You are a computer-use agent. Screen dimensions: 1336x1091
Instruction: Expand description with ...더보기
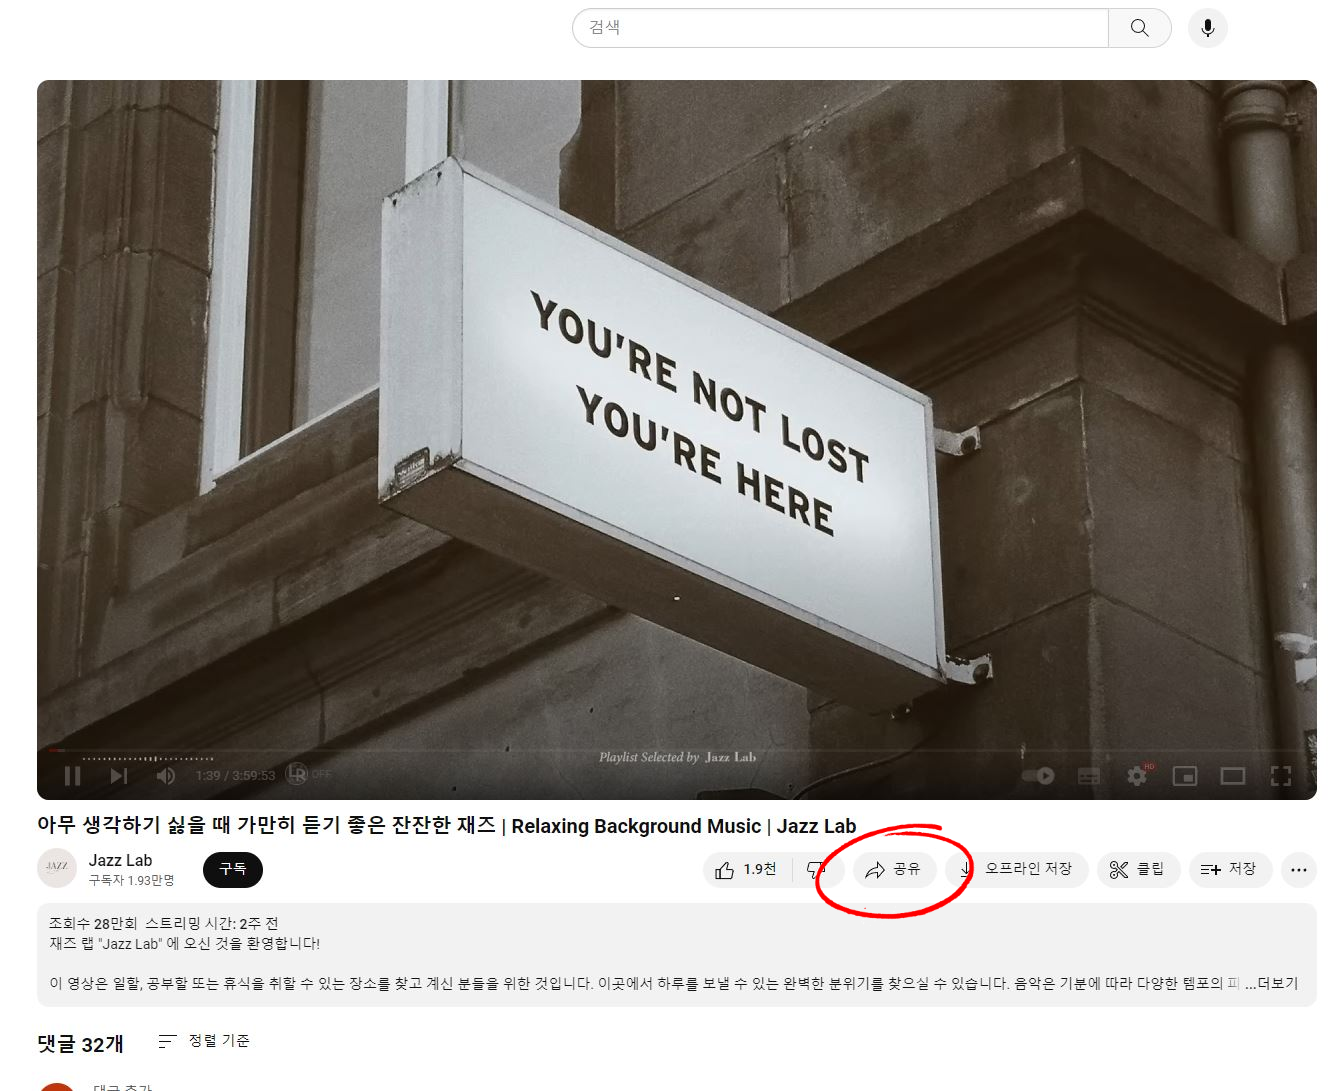point(1272,983)
